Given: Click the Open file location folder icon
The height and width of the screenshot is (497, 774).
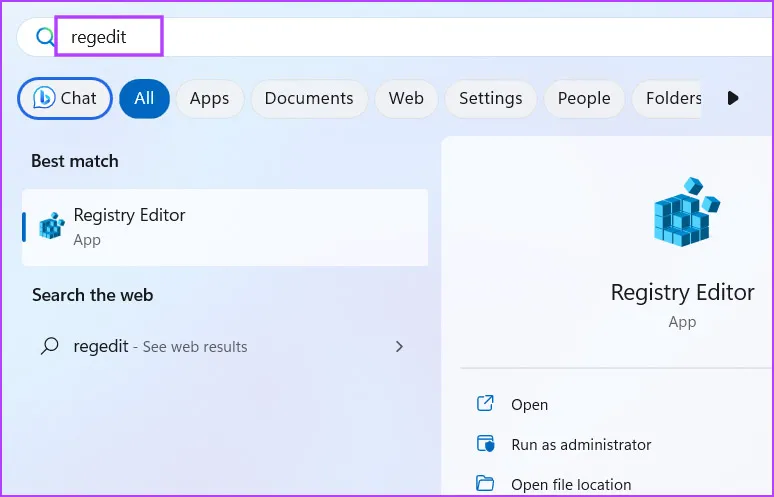Looking at the screenshot, I should tap(486, 484).
